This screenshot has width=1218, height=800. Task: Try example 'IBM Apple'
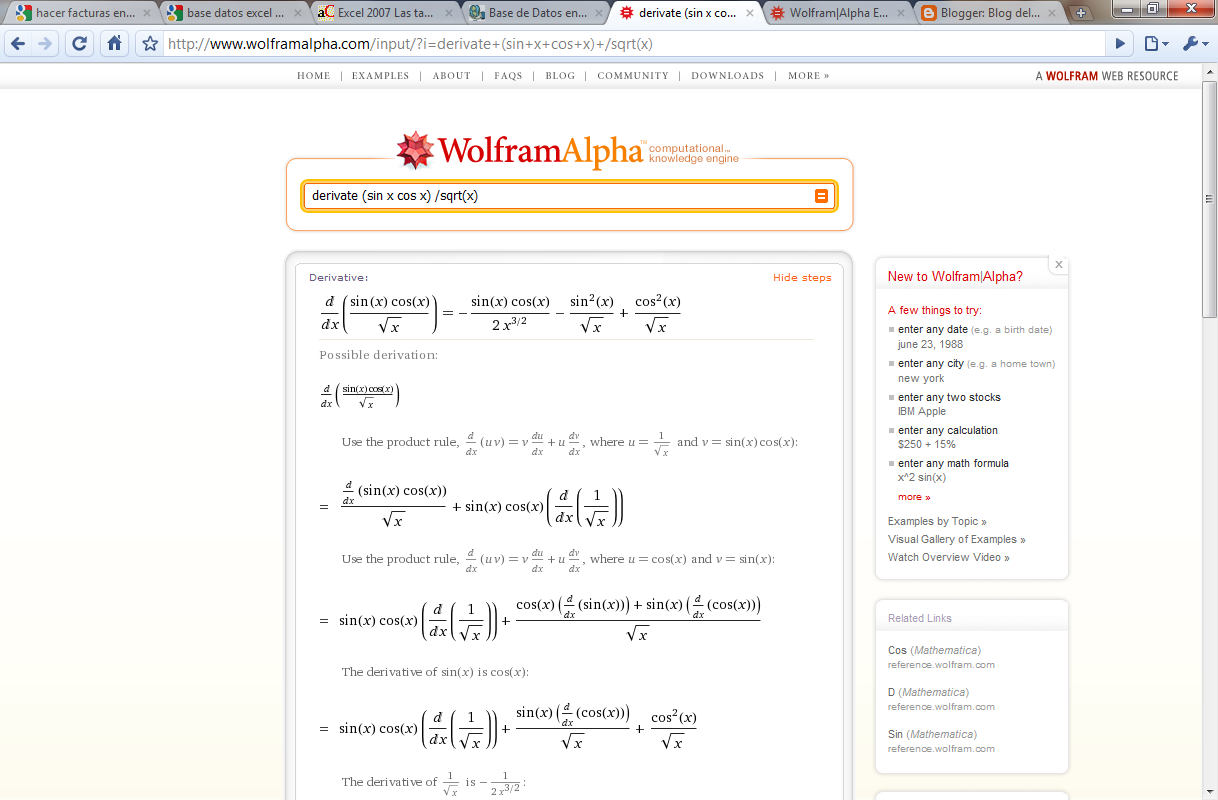click(x=922, y=411)
